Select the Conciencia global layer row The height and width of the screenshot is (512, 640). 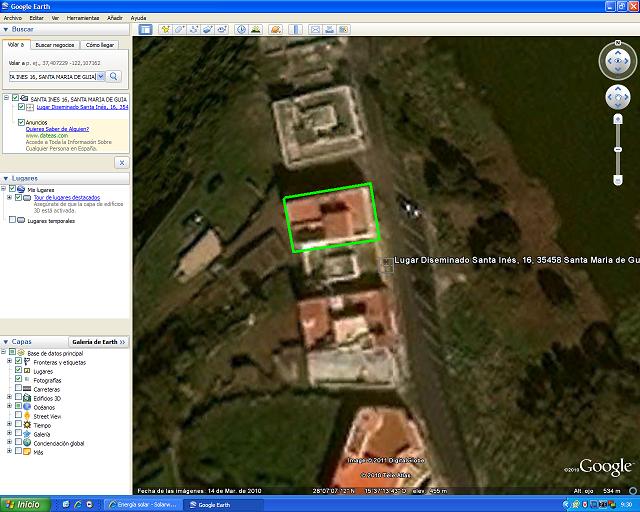coord(59,443)
